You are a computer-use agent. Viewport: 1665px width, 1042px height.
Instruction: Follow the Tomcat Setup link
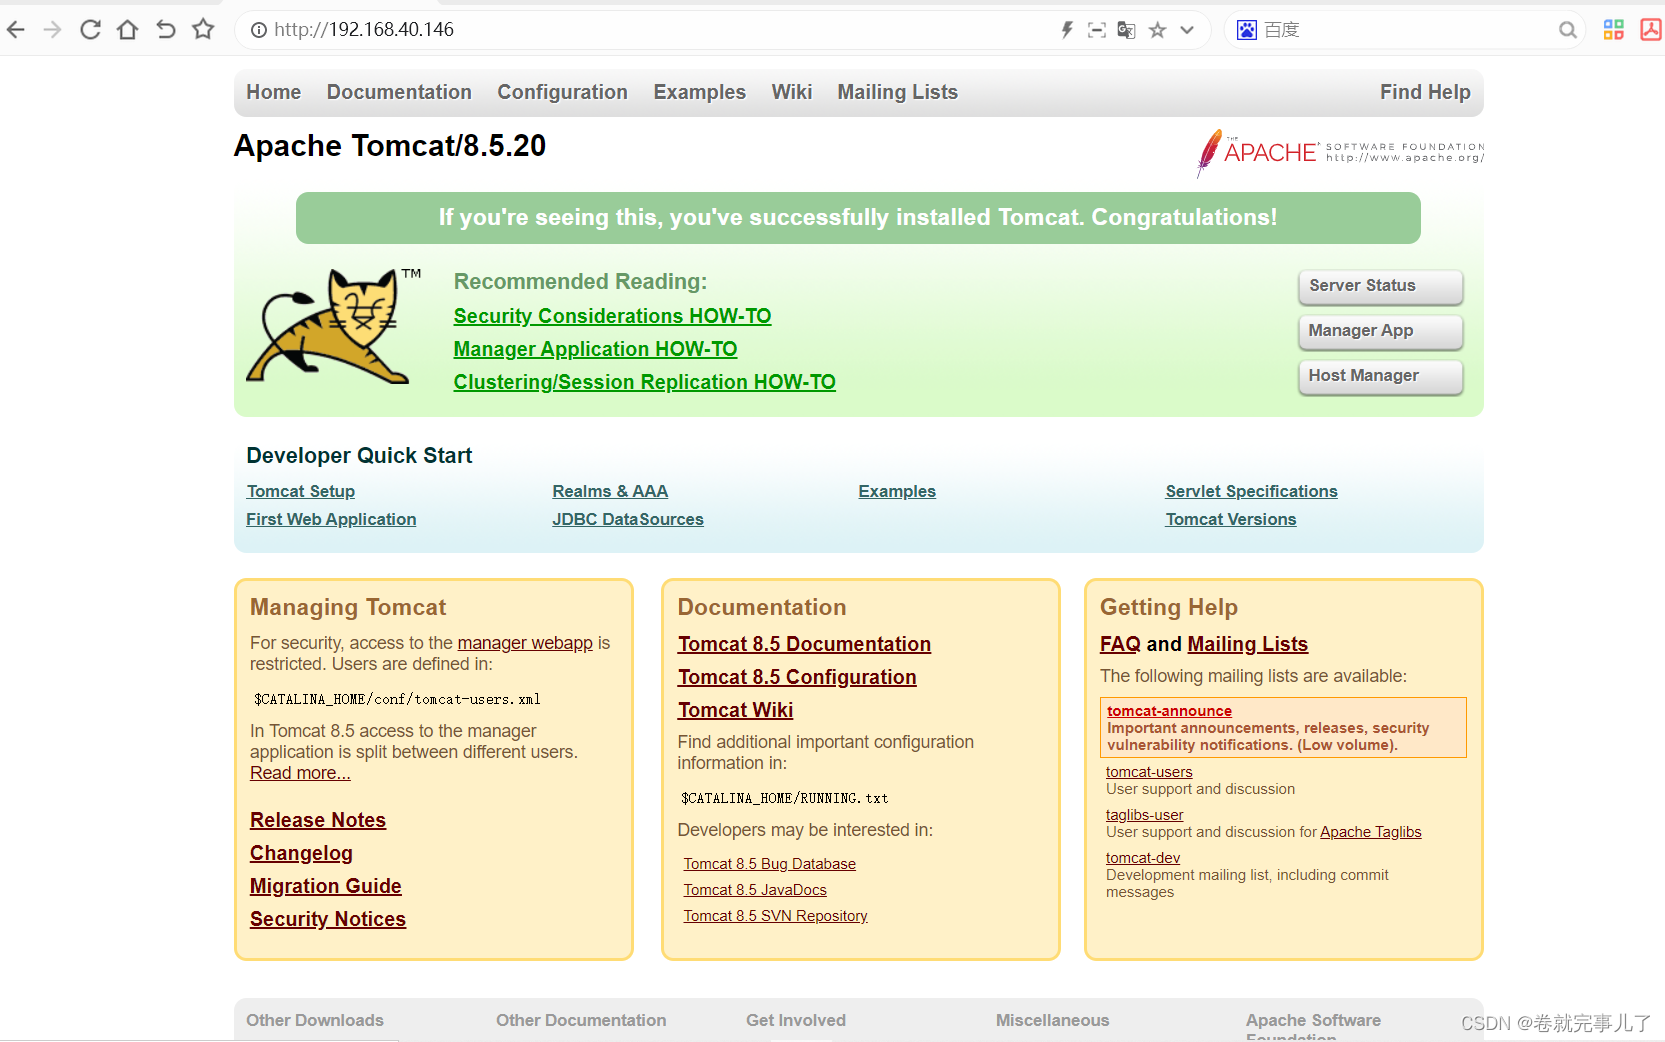tap(301, 491)
